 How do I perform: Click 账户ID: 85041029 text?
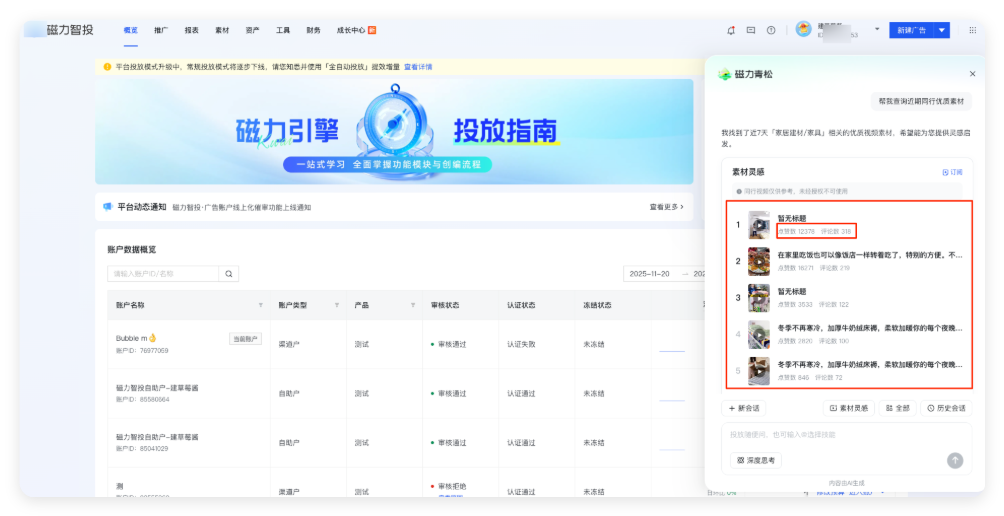pos(142,449)
